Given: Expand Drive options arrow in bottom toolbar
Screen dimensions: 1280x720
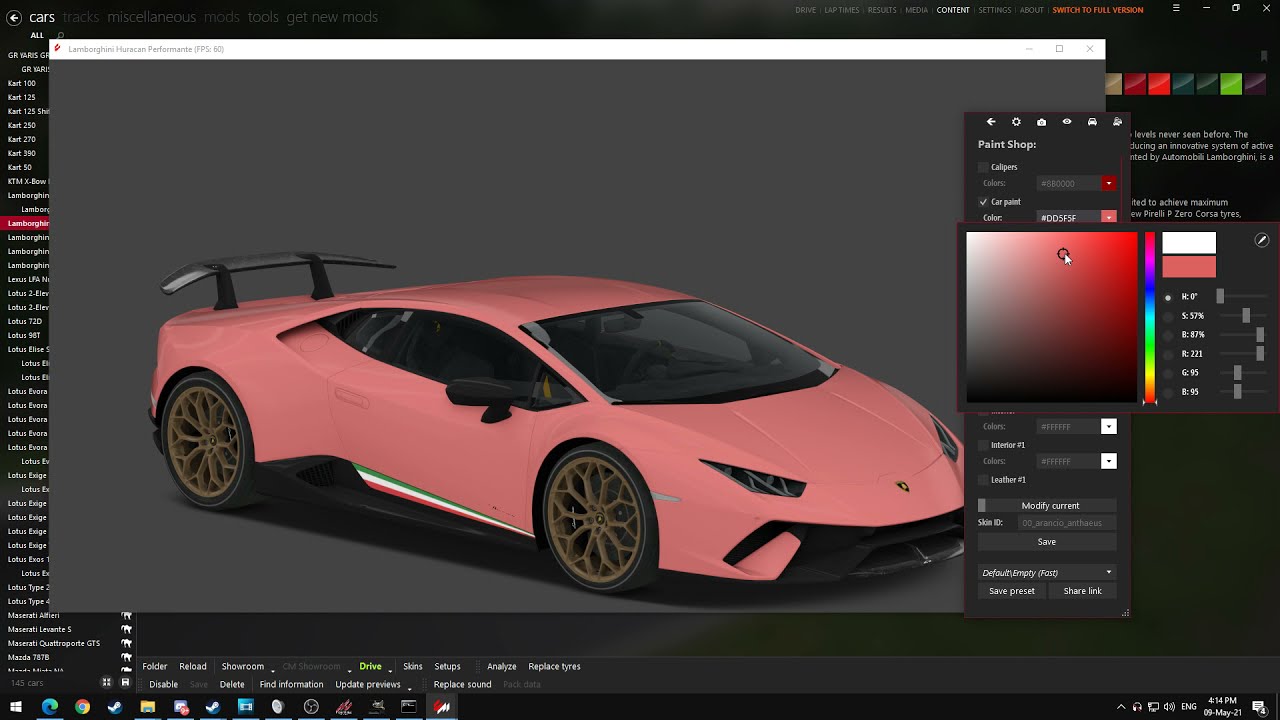Looking at the screenshot, I should pyautogui.click(x=390, y=669).
